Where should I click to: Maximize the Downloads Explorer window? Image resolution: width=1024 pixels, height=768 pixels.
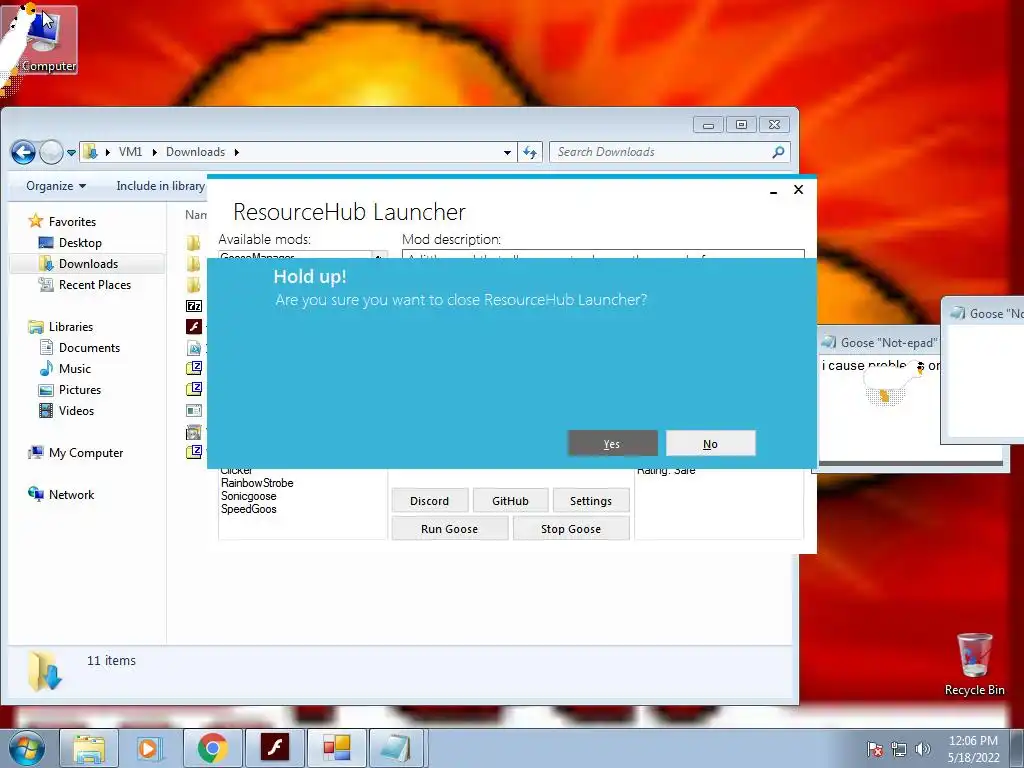(x=741, y=125)
